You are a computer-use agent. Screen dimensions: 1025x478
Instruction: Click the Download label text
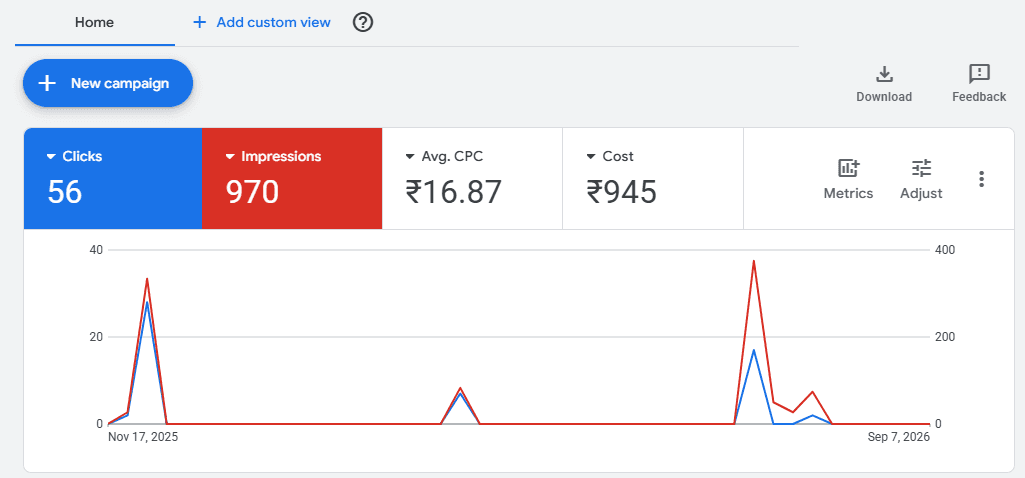click(884, 97)
